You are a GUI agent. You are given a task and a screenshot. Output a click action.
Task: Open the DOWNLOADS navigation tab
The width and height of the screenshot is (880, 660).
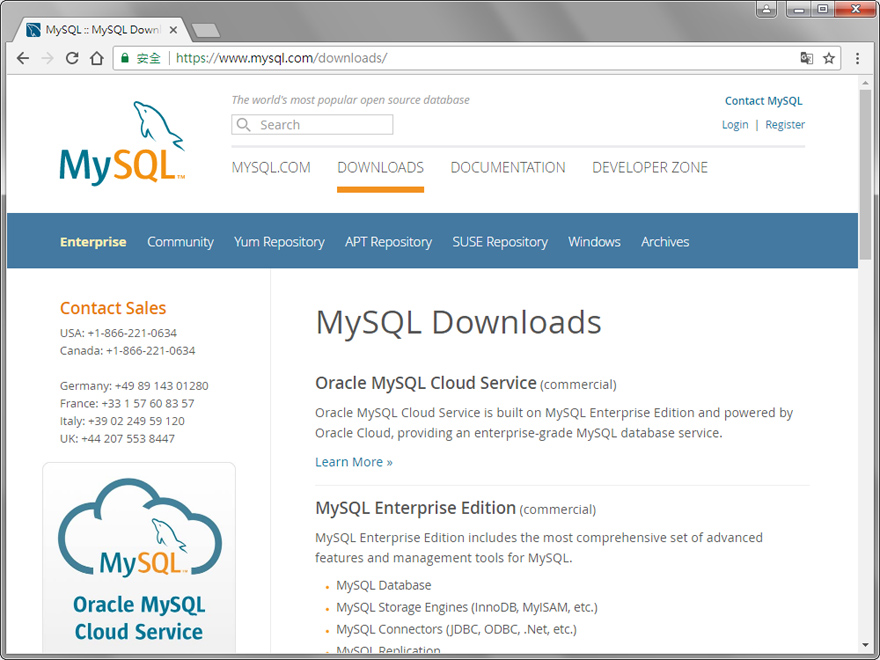click(x=381, y=167)
